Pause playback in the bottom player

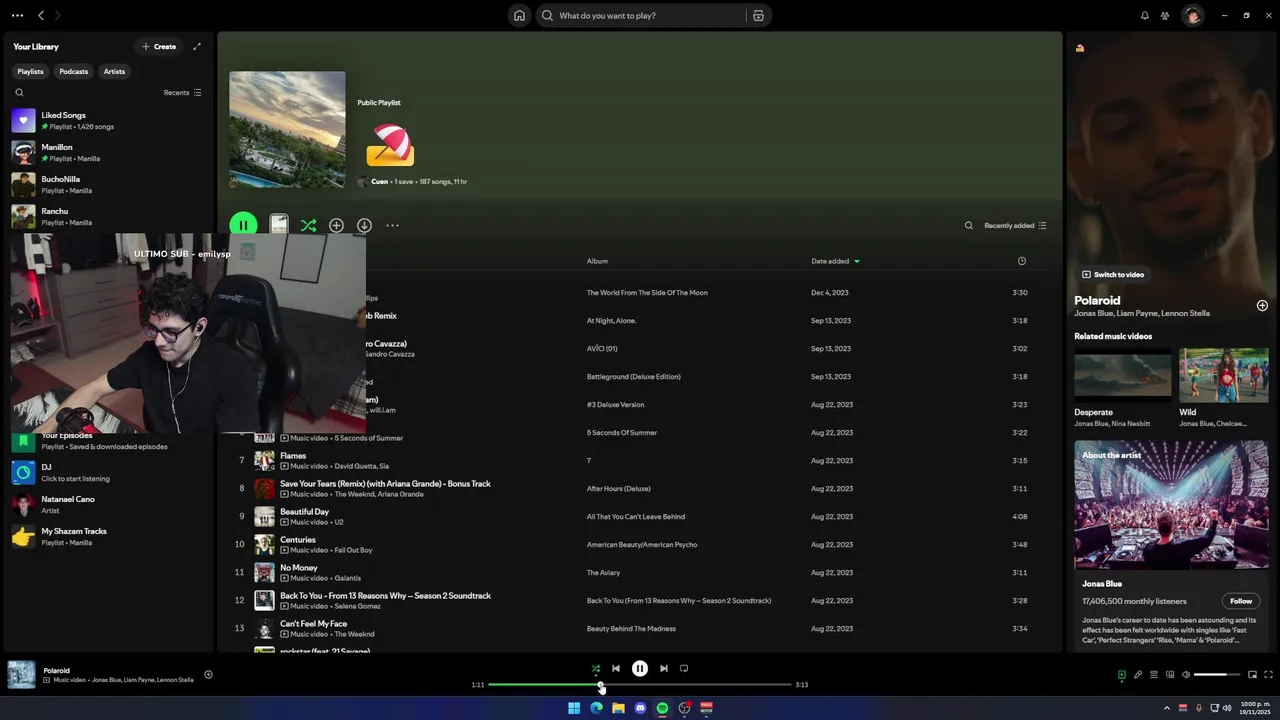640,669
